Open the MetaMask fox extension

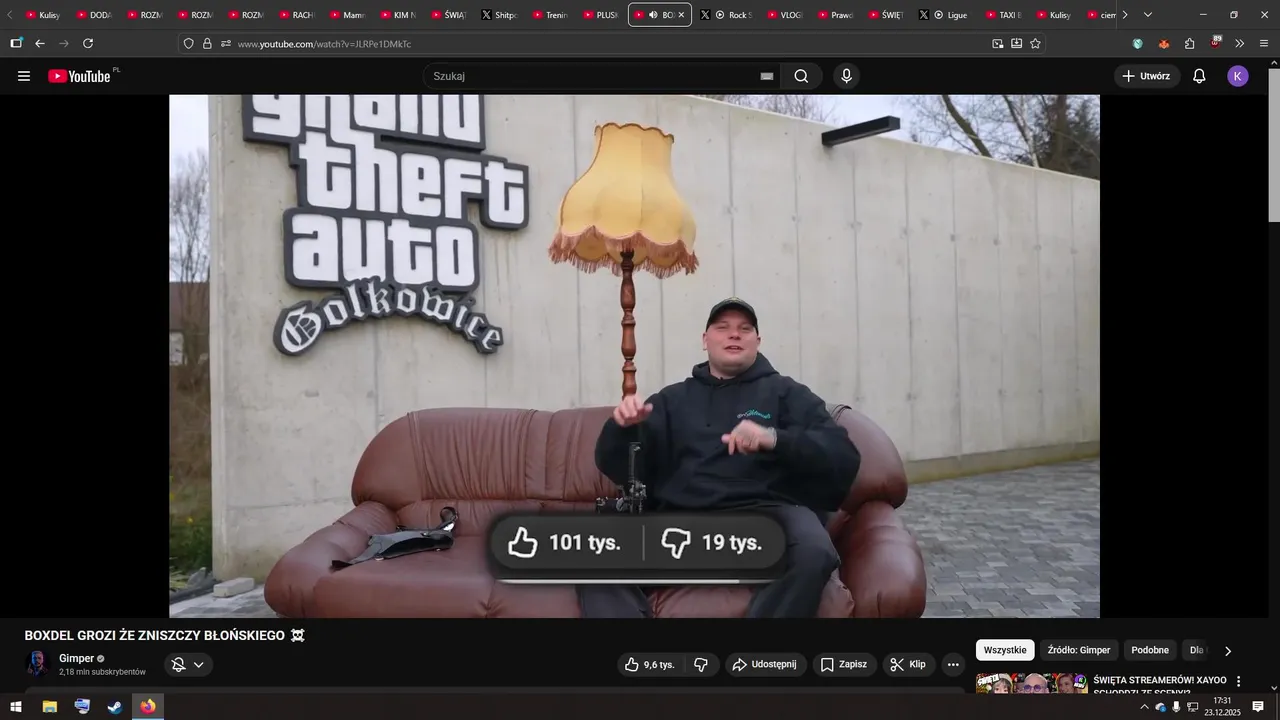point(1164,44)
